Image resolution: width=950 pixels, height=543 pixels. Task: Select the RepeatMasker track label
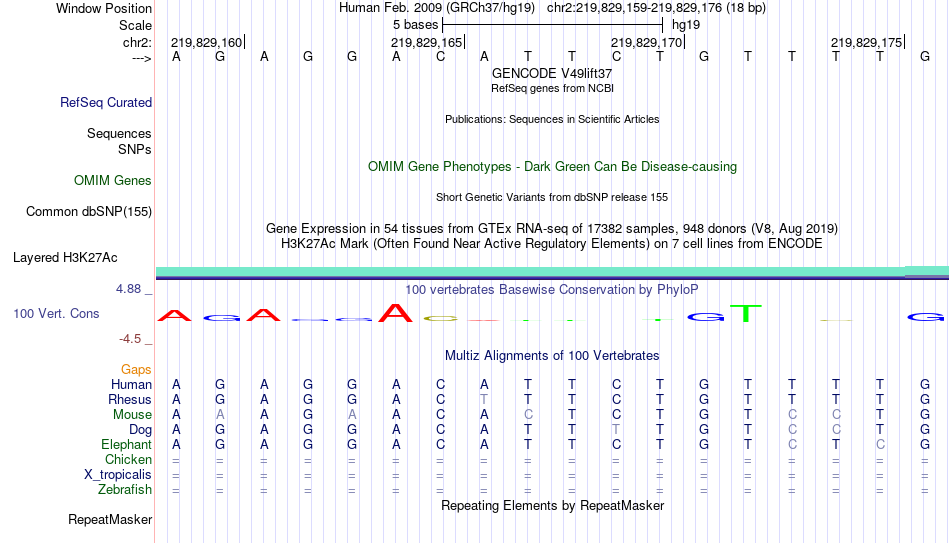click(x=110, y=519)
